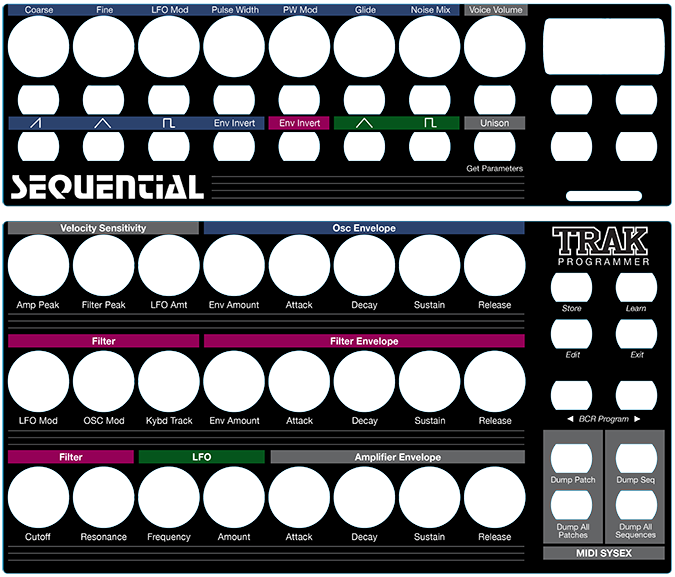Click the Edit button
Viewport: 675px width, 577px height.
point(571,334)
